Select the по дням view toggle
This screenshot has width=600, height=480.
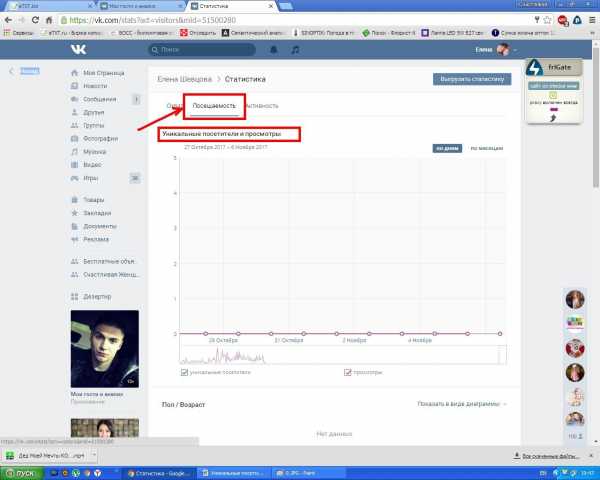[x=447, y=148]
